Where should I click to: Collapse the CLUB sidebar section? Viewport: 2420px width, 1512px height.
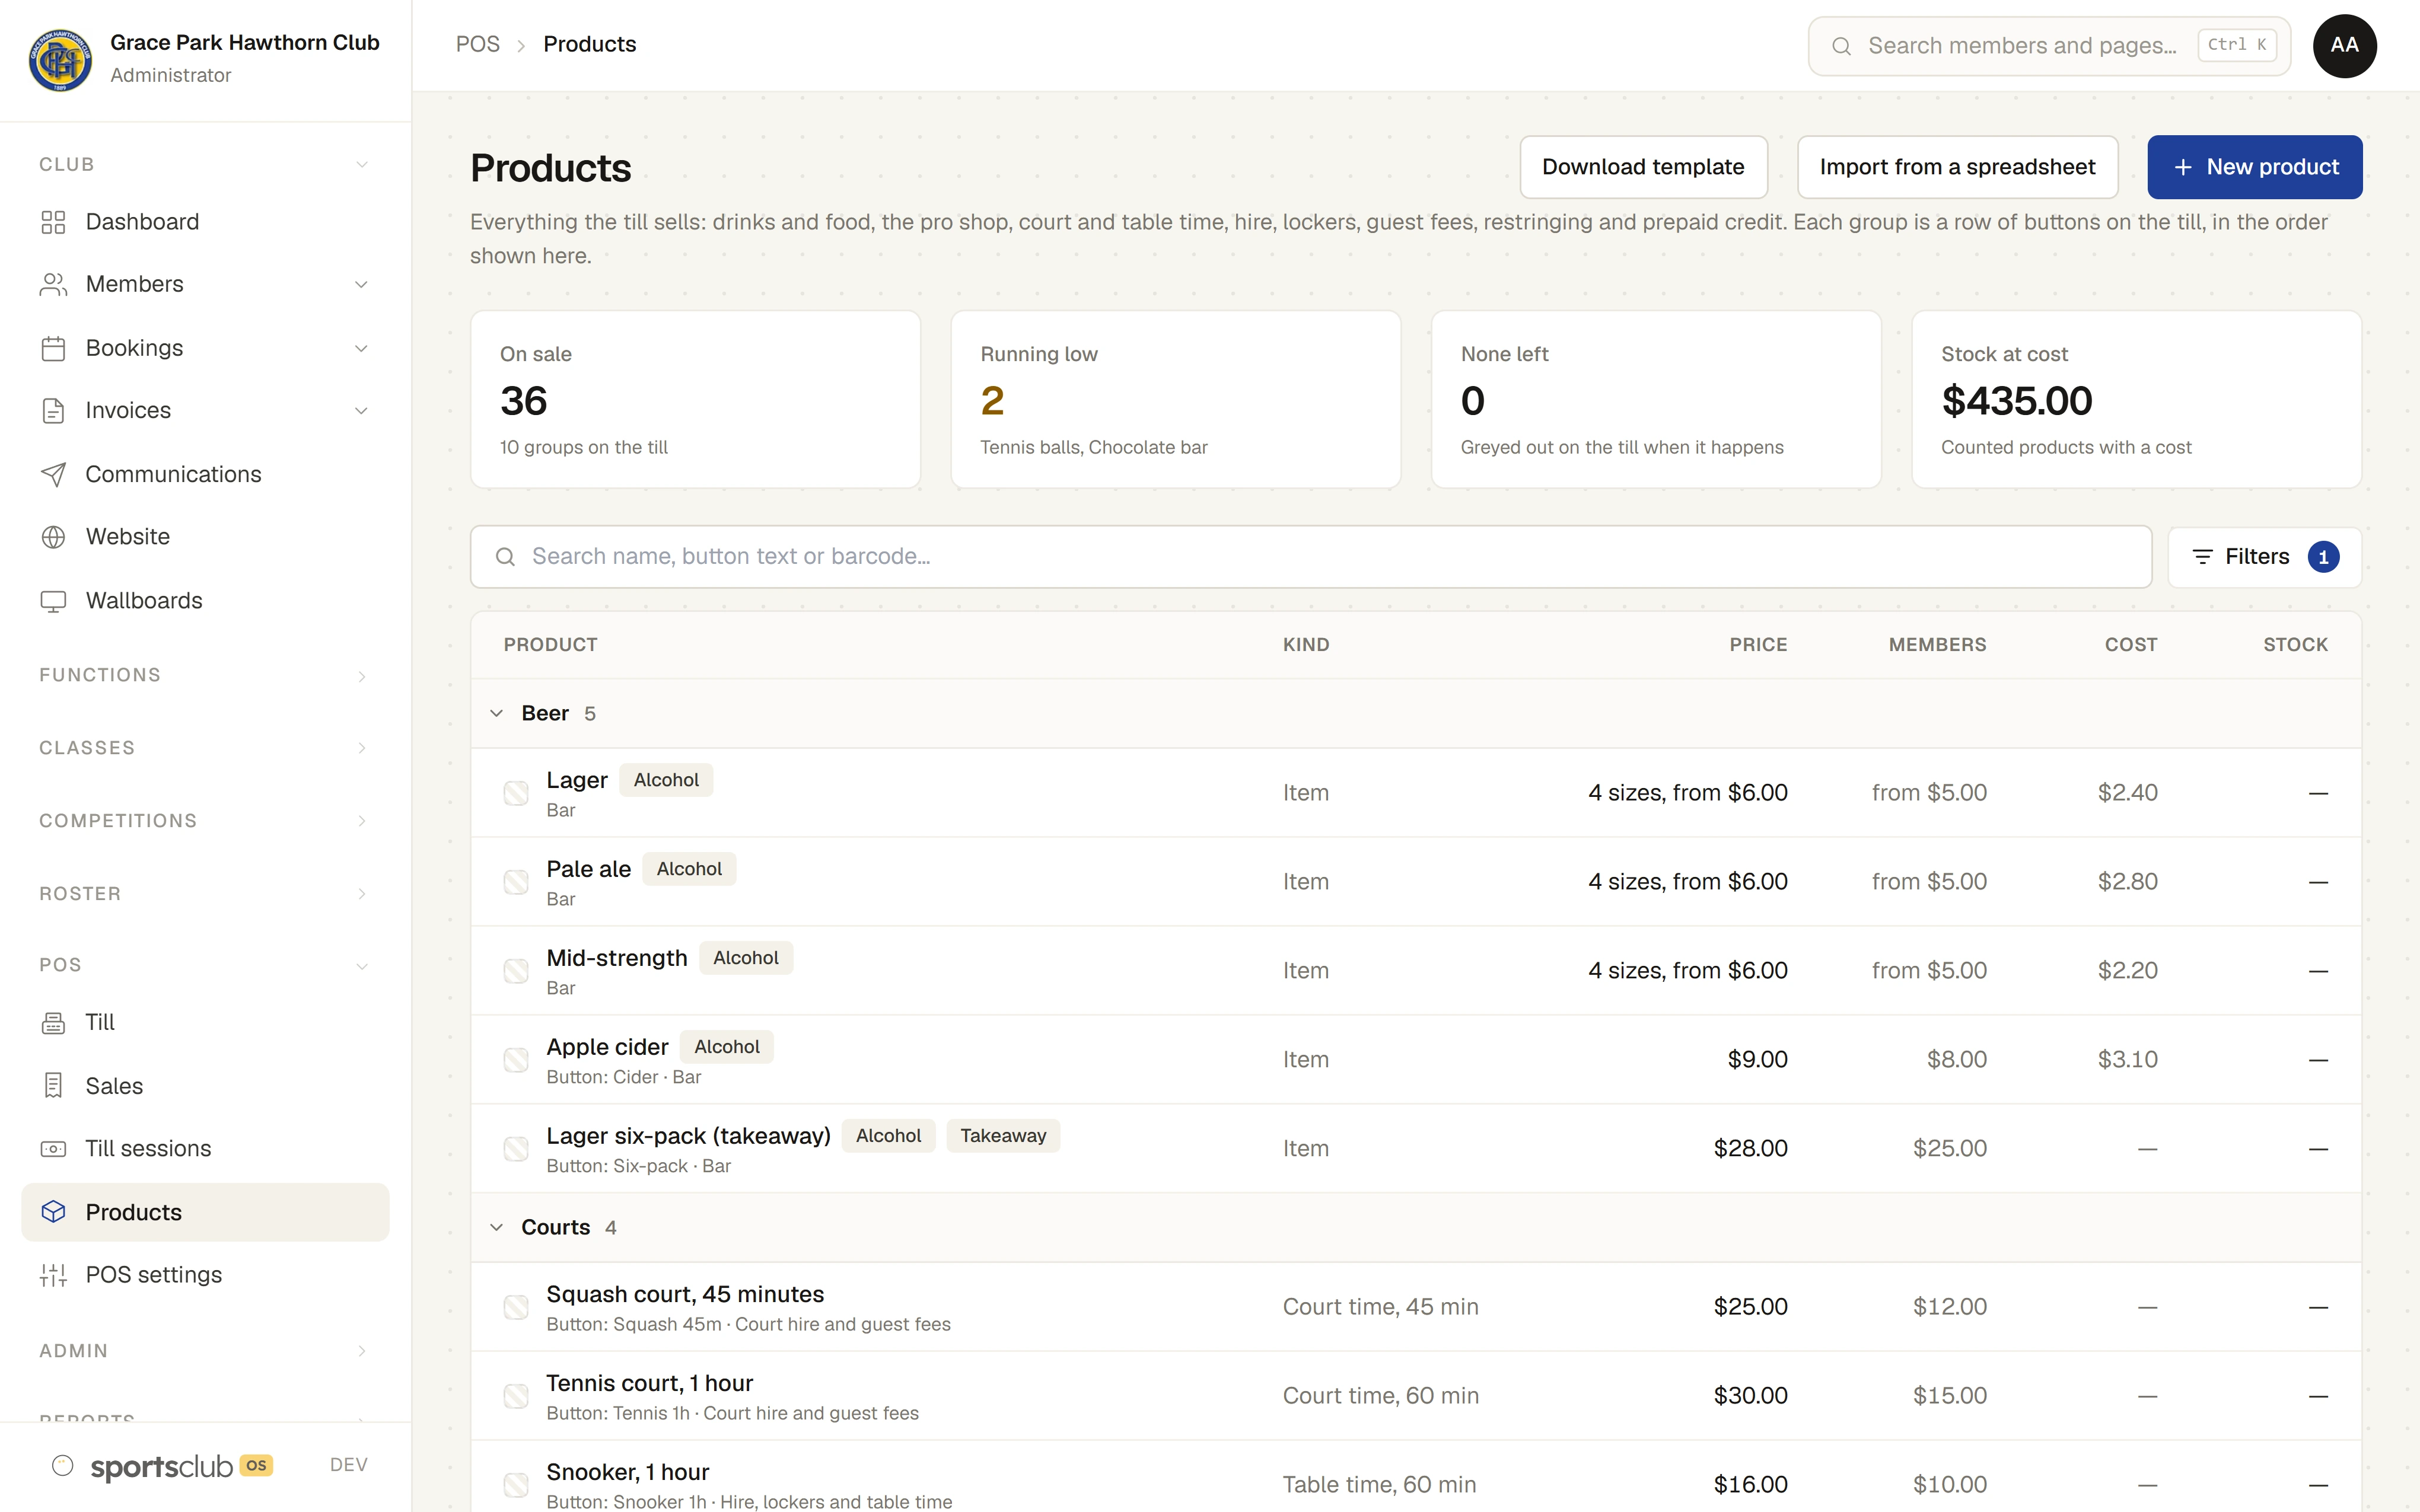pos(205,164)
